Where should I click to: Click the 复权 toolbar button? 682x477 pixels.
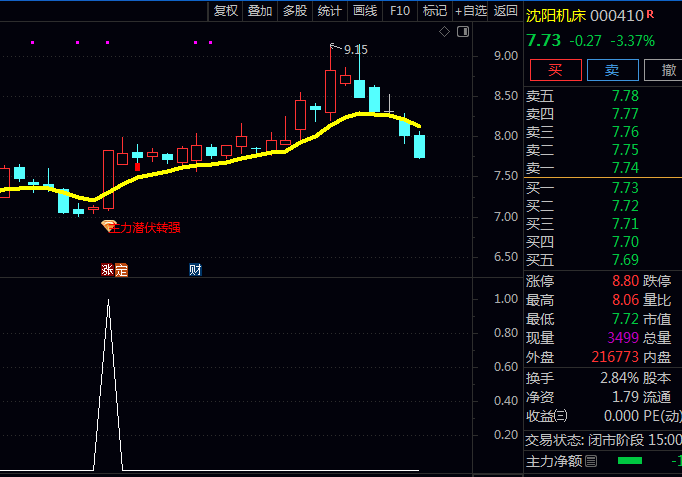coord(226,11)
